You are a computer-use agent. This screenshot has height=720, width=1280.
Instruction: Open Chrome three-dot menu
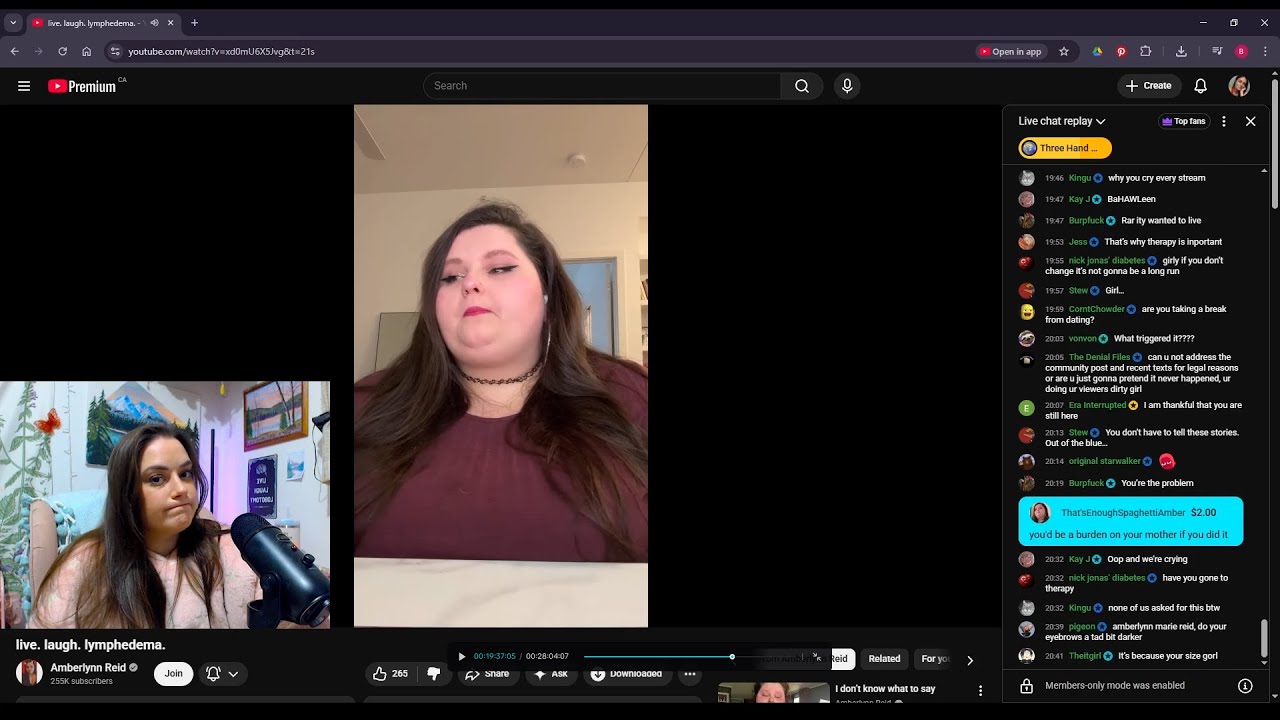click(1265, 51)
